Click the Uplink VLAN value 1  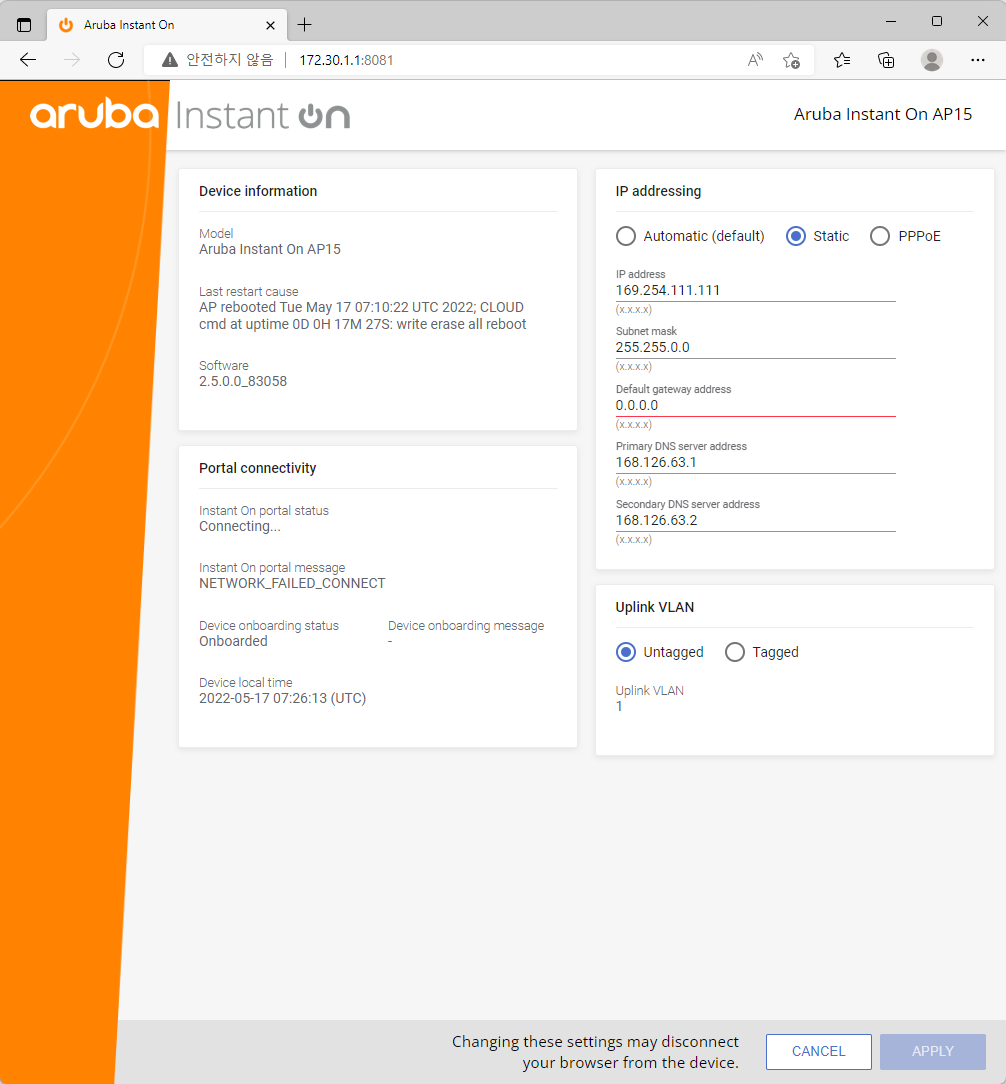pos(620,707)
